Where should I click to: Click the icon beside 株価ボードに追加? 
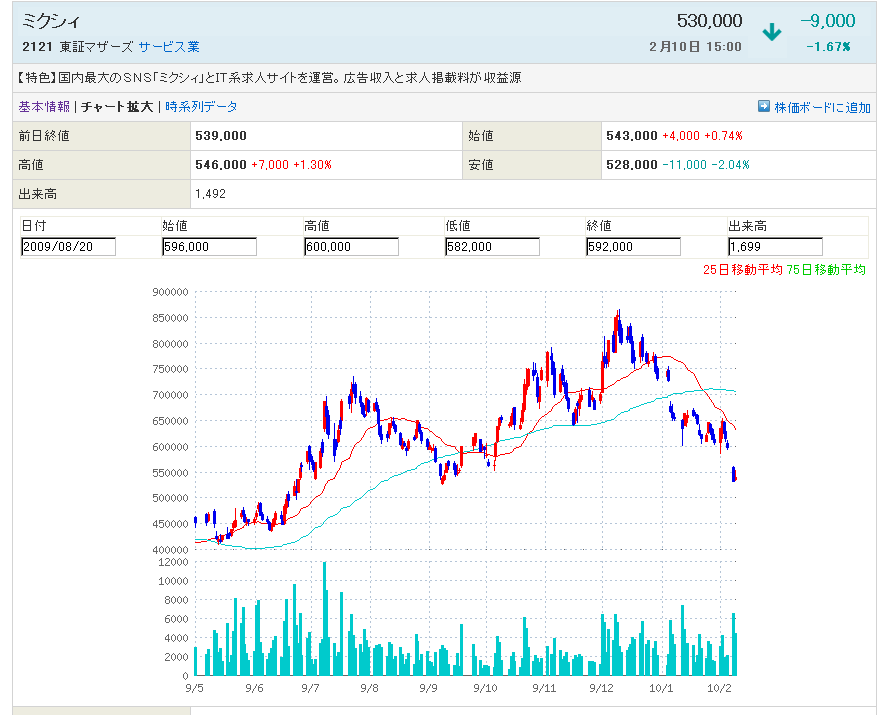764,107
